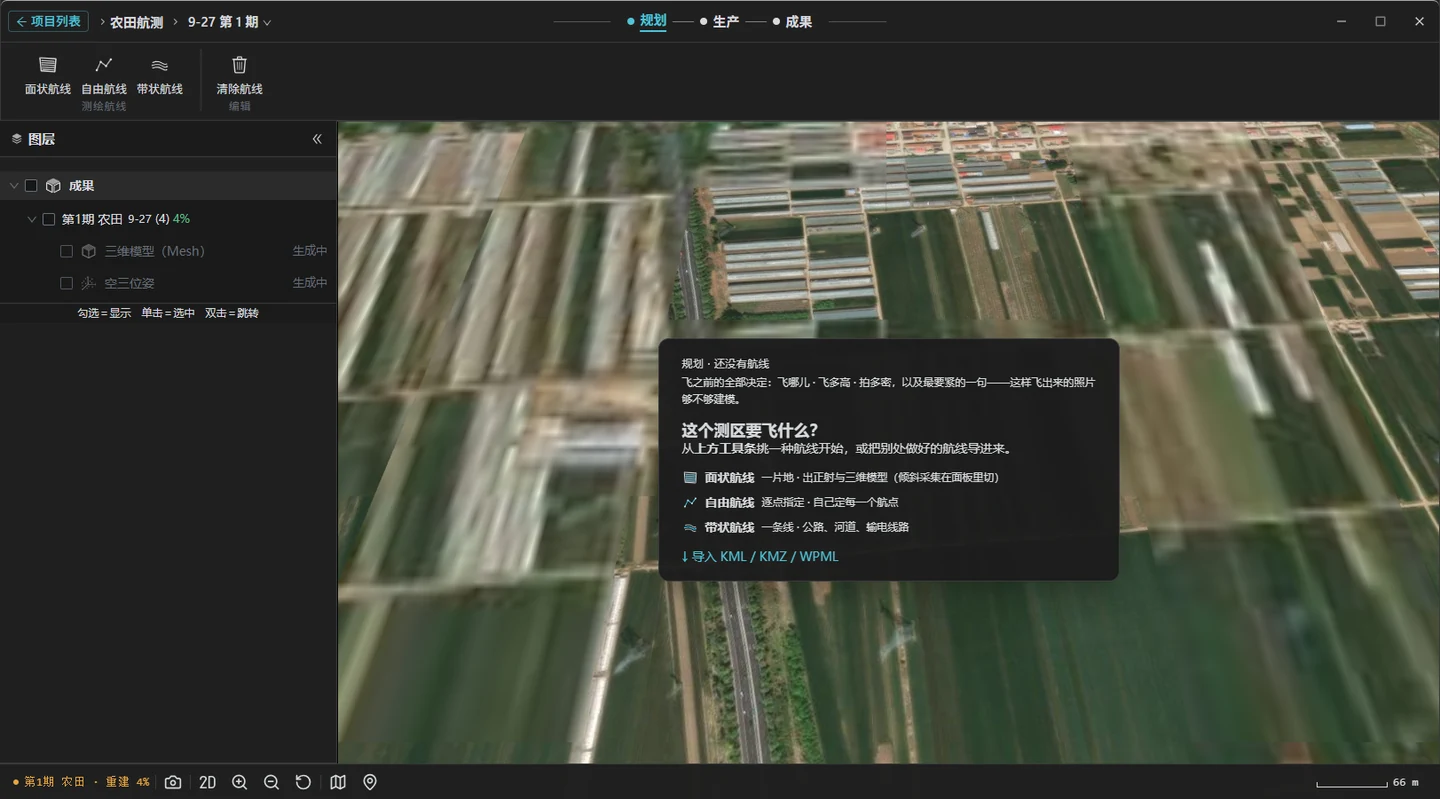The image size is (1440, 799).
Task: Click the 清除航线 trash icon
Action: coord(239,65)
